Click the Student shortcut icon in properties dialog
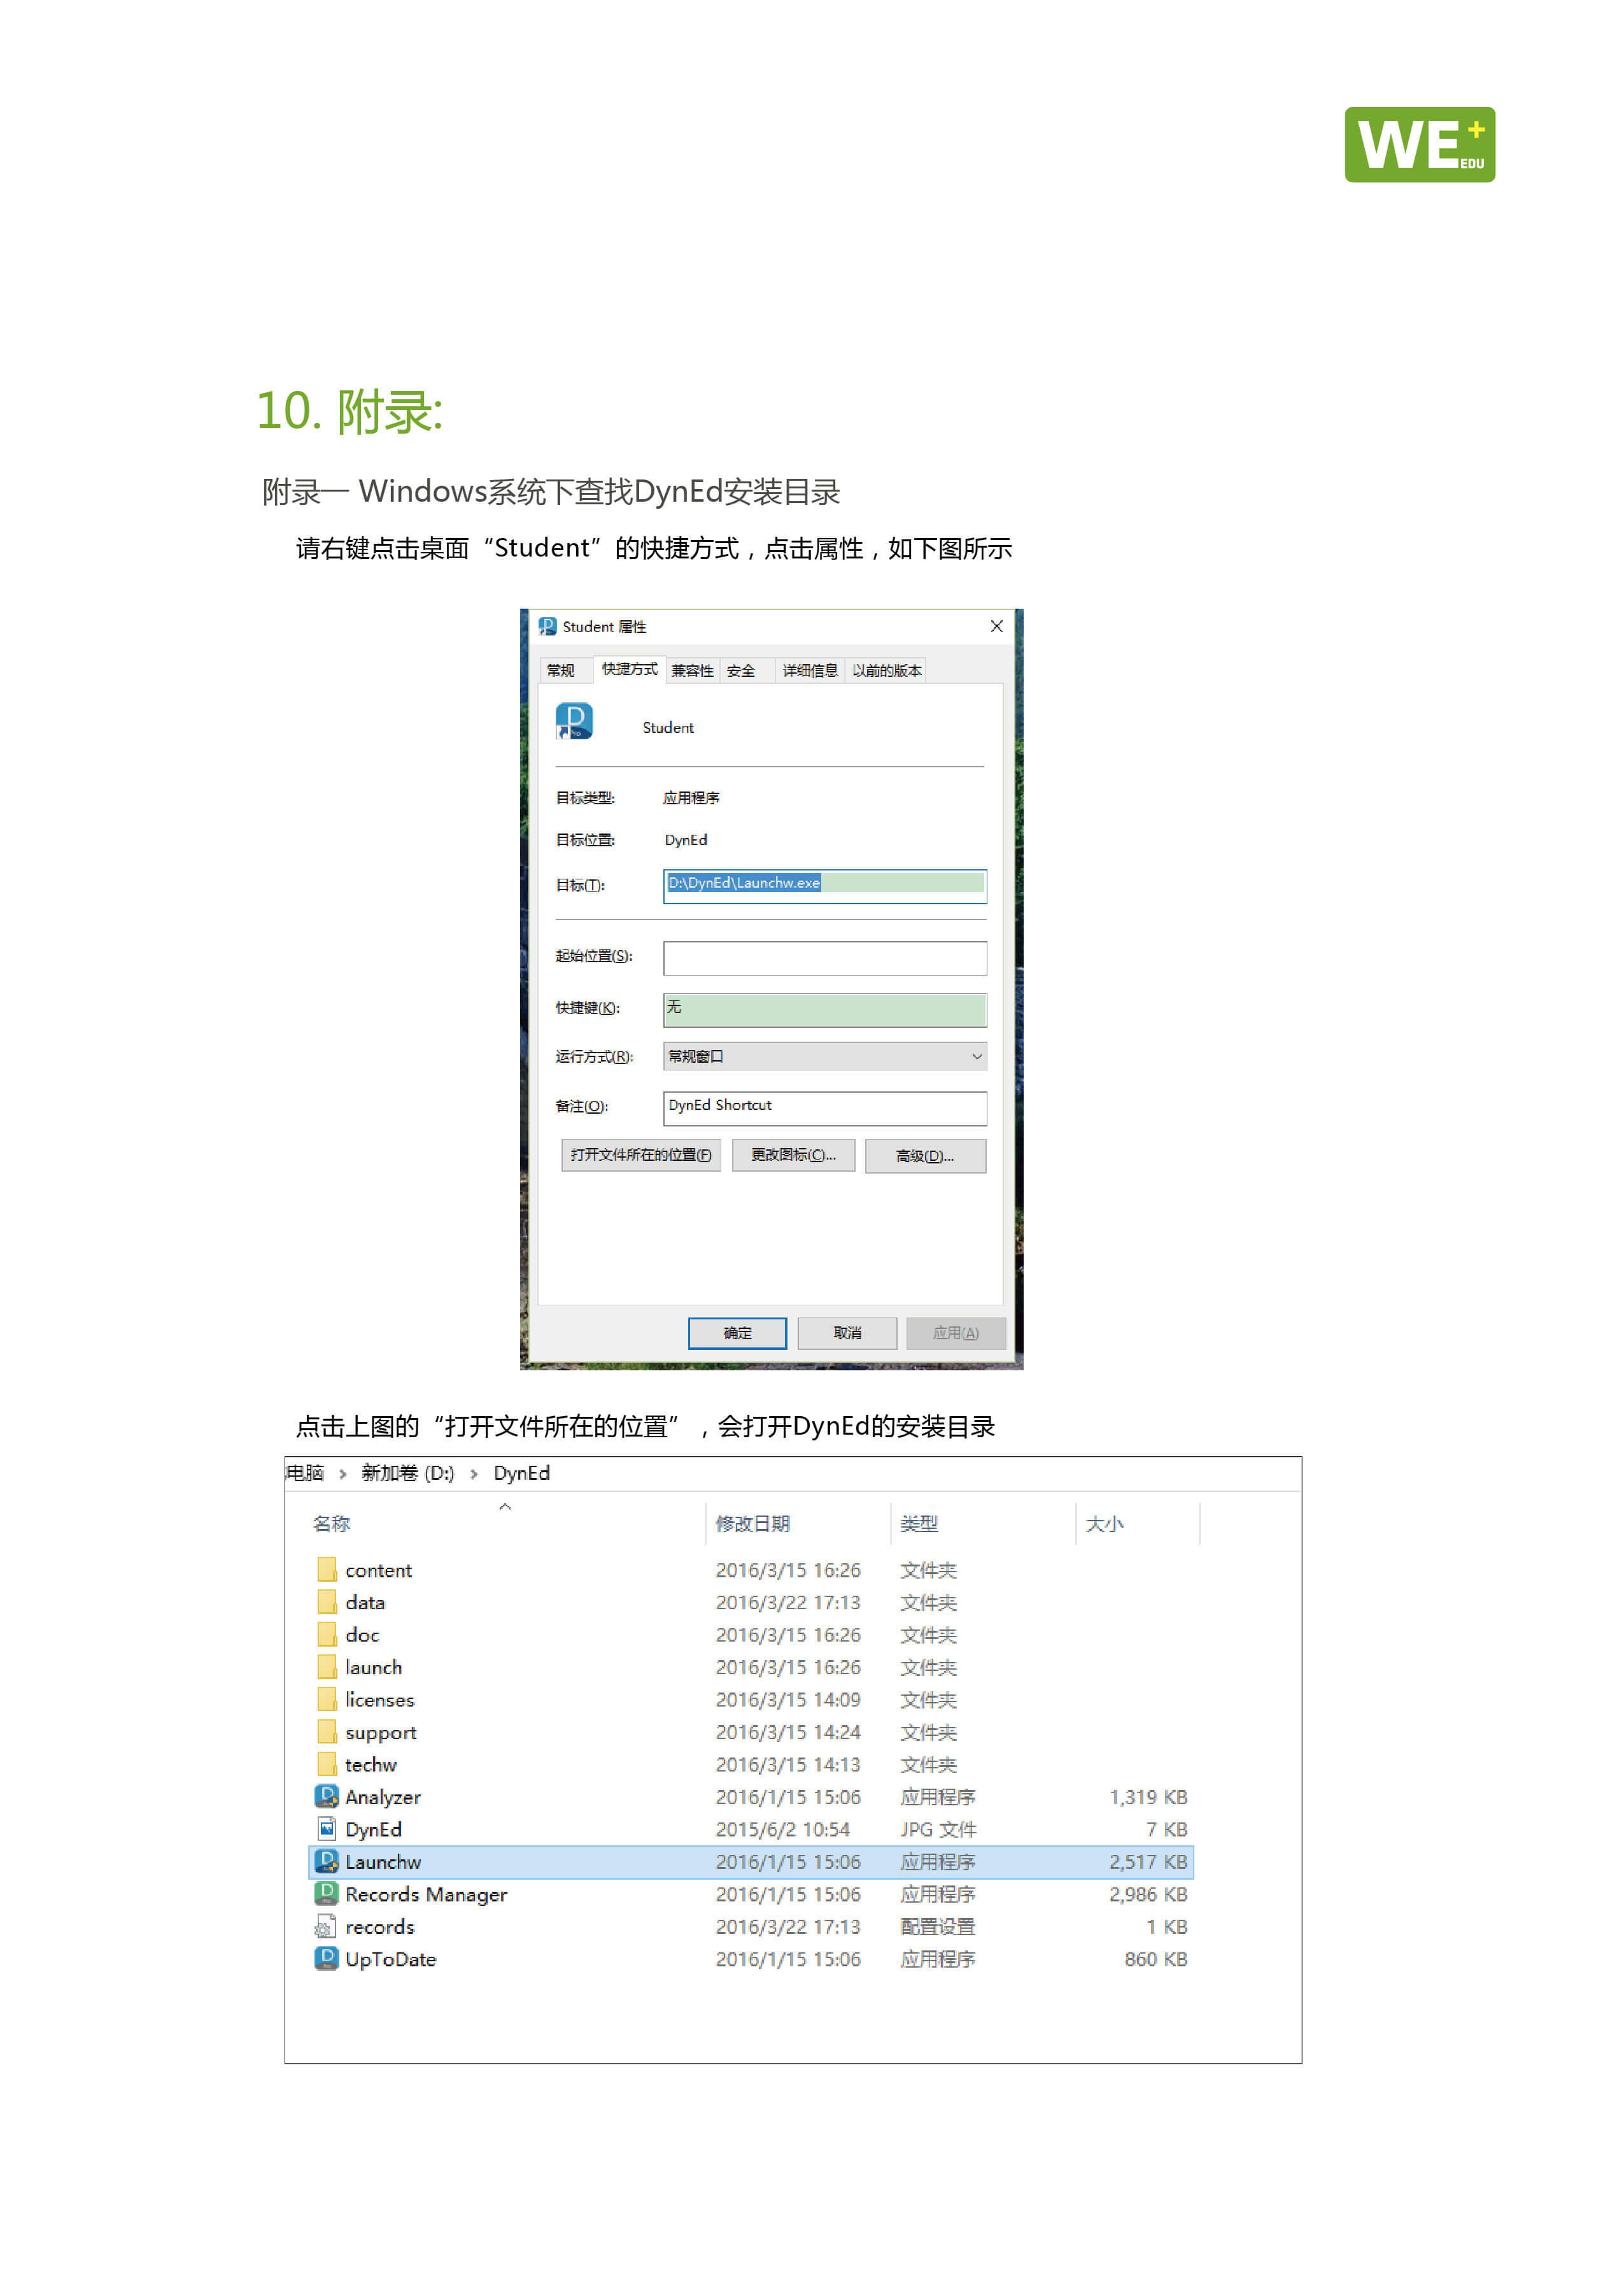Screen dimensions: 1624x2279 574,721
